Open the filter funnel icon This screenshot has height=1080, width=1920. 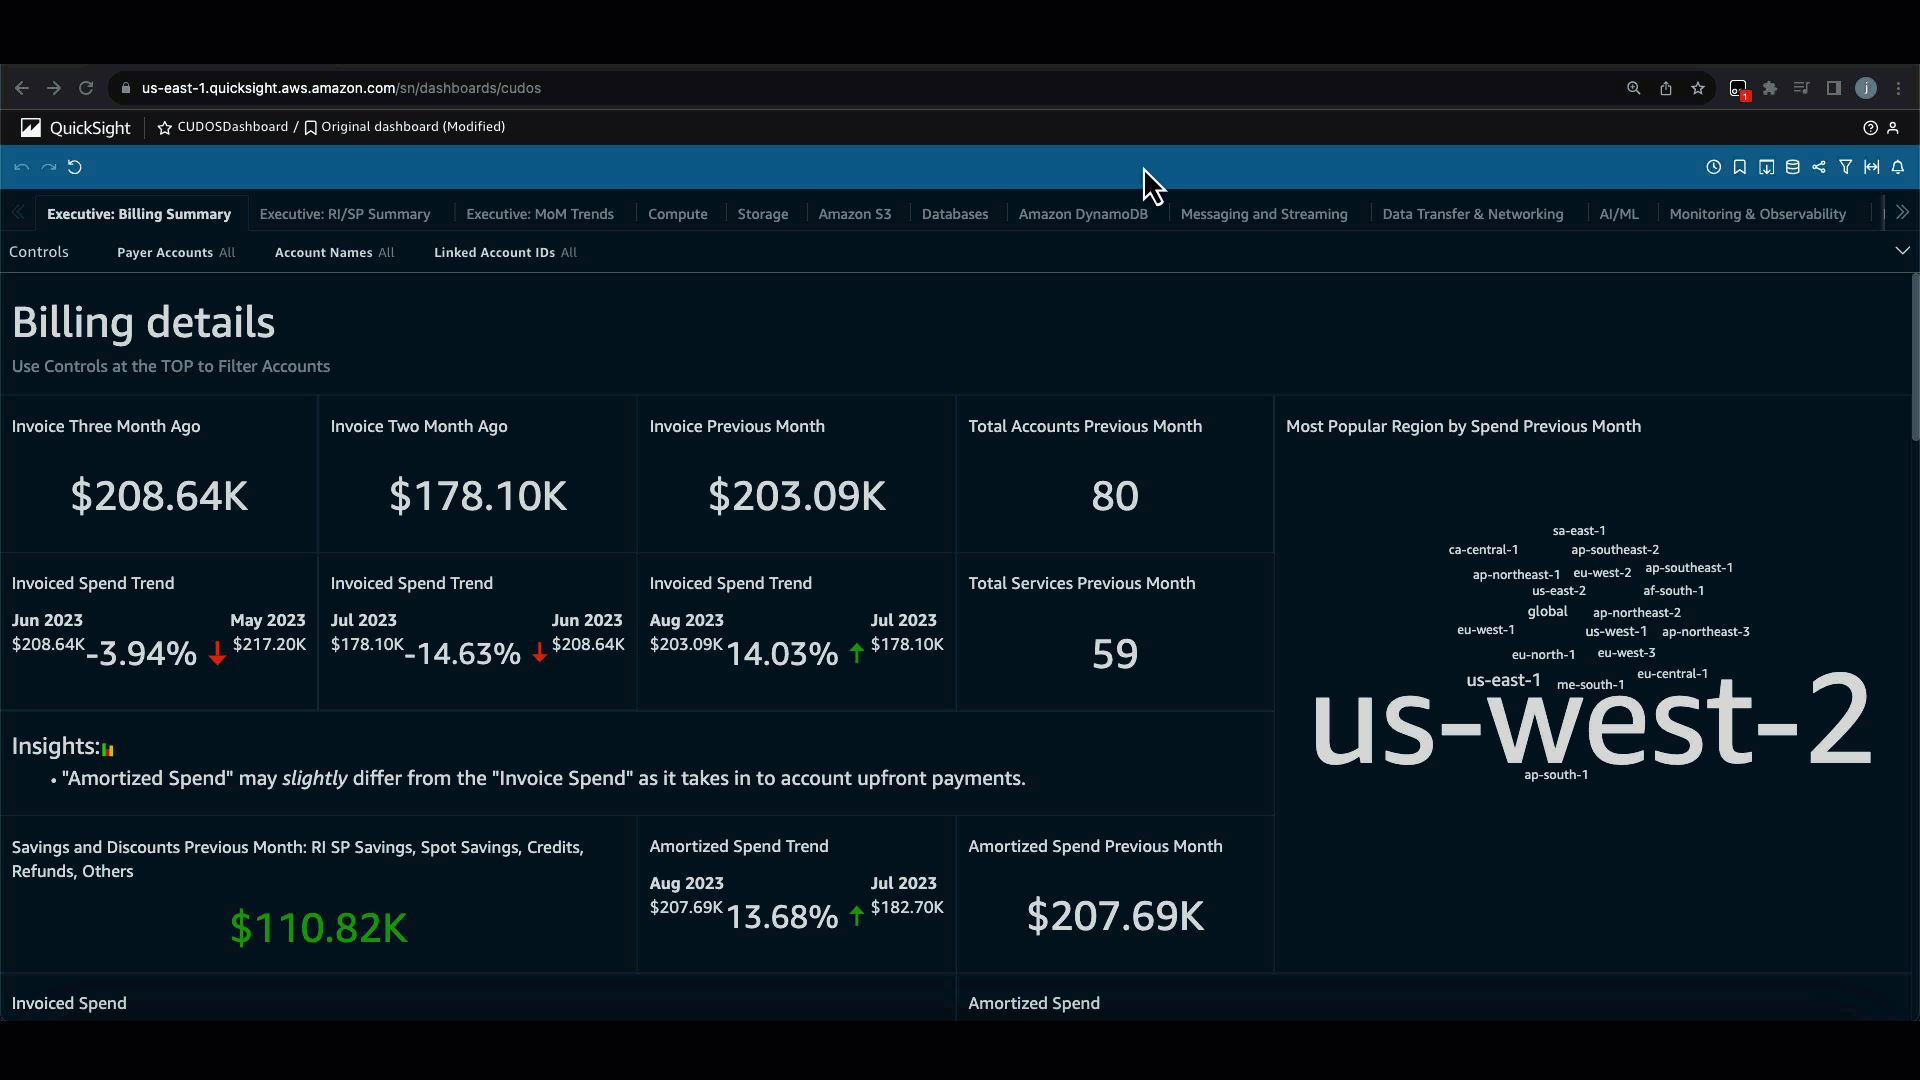(1846, 167)
